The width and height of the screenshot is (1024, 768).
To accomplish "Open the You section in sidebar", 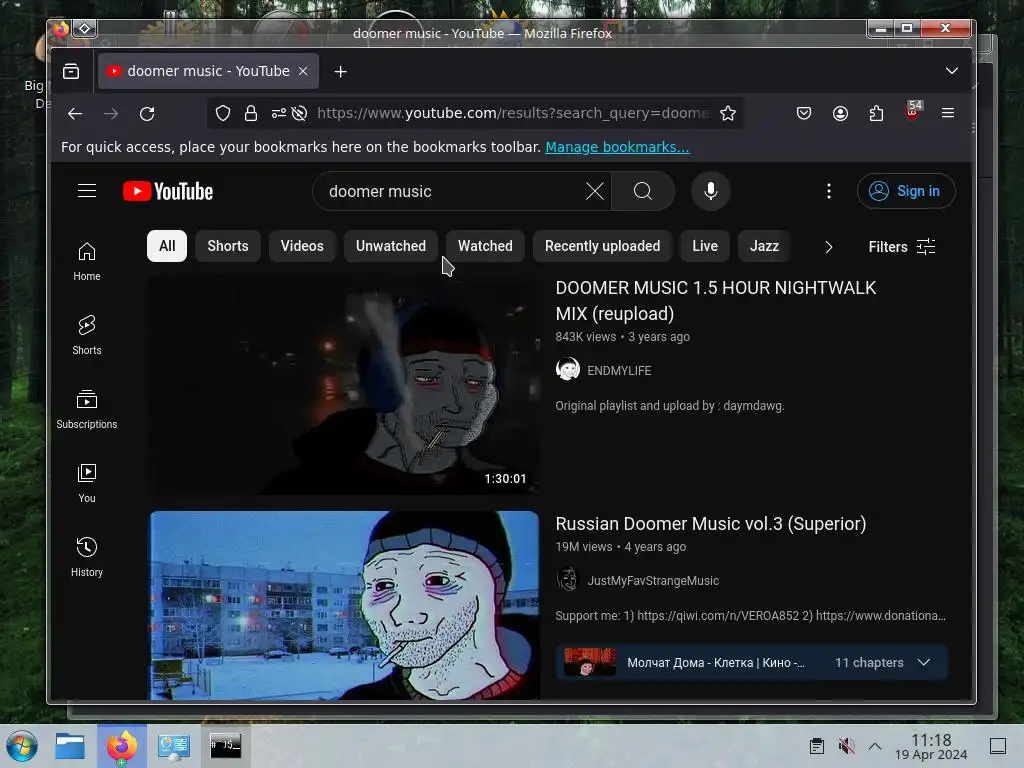I will coord(87,483).
